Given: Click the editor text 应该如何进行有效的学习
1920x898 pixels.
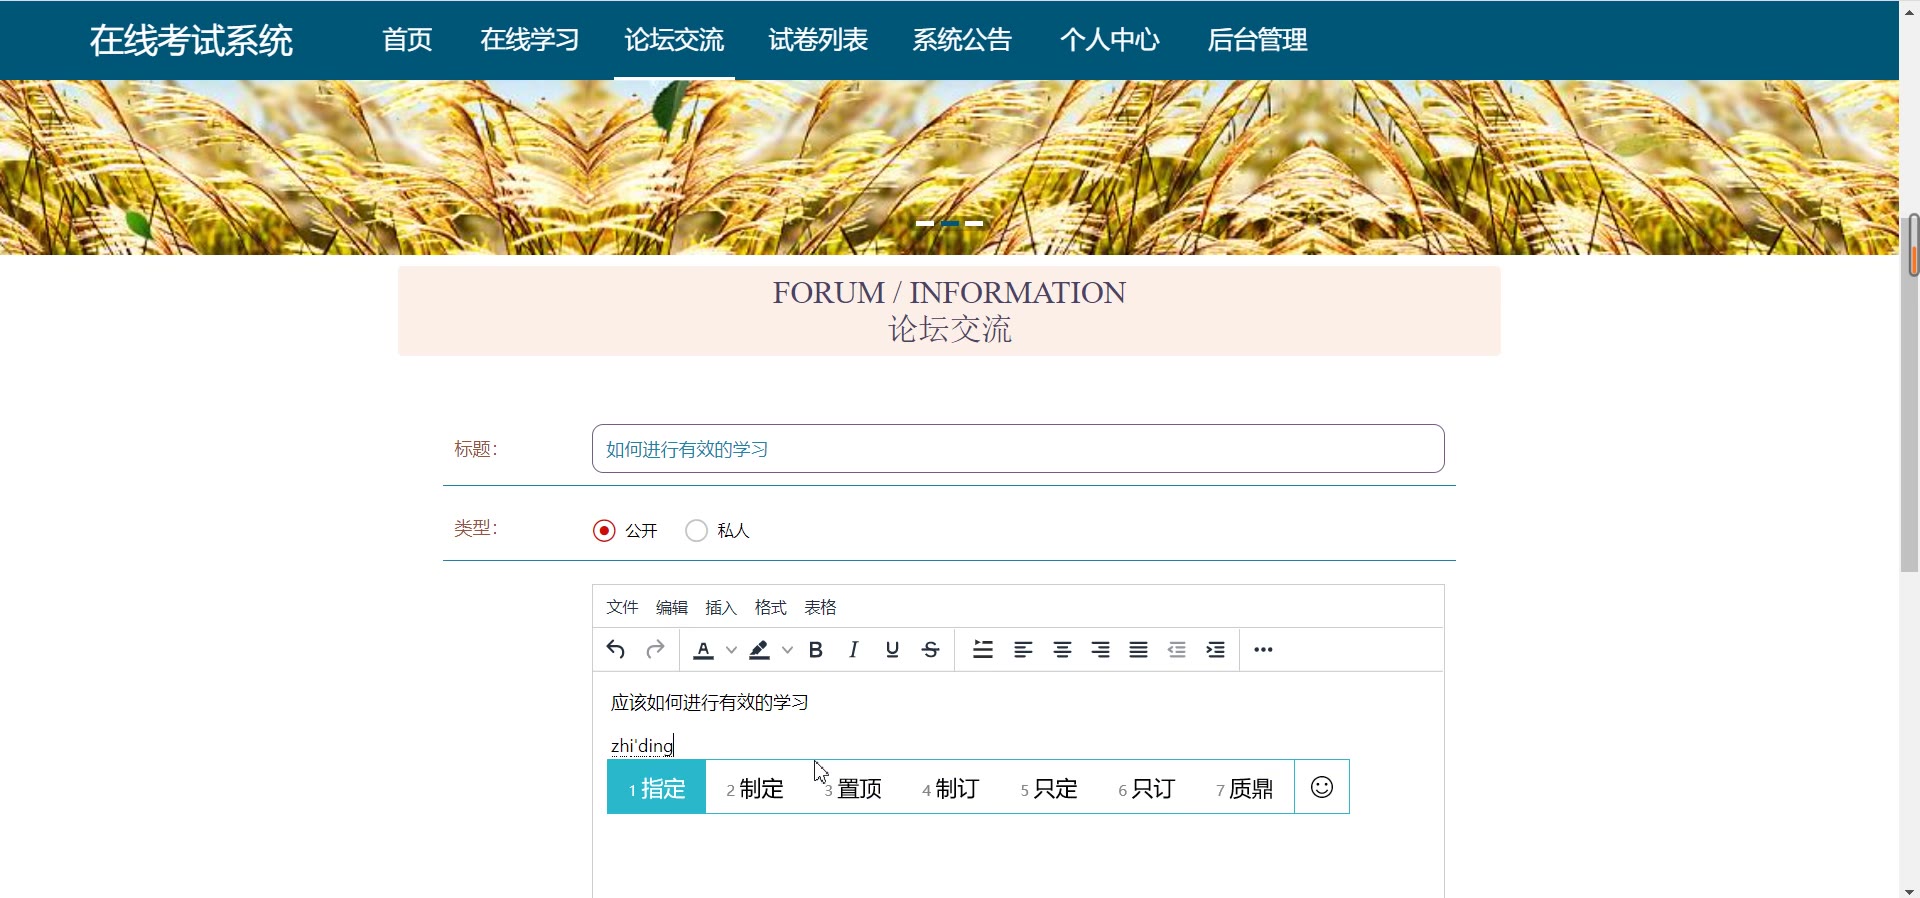Looking at the screenshot, I should [710, 703].
